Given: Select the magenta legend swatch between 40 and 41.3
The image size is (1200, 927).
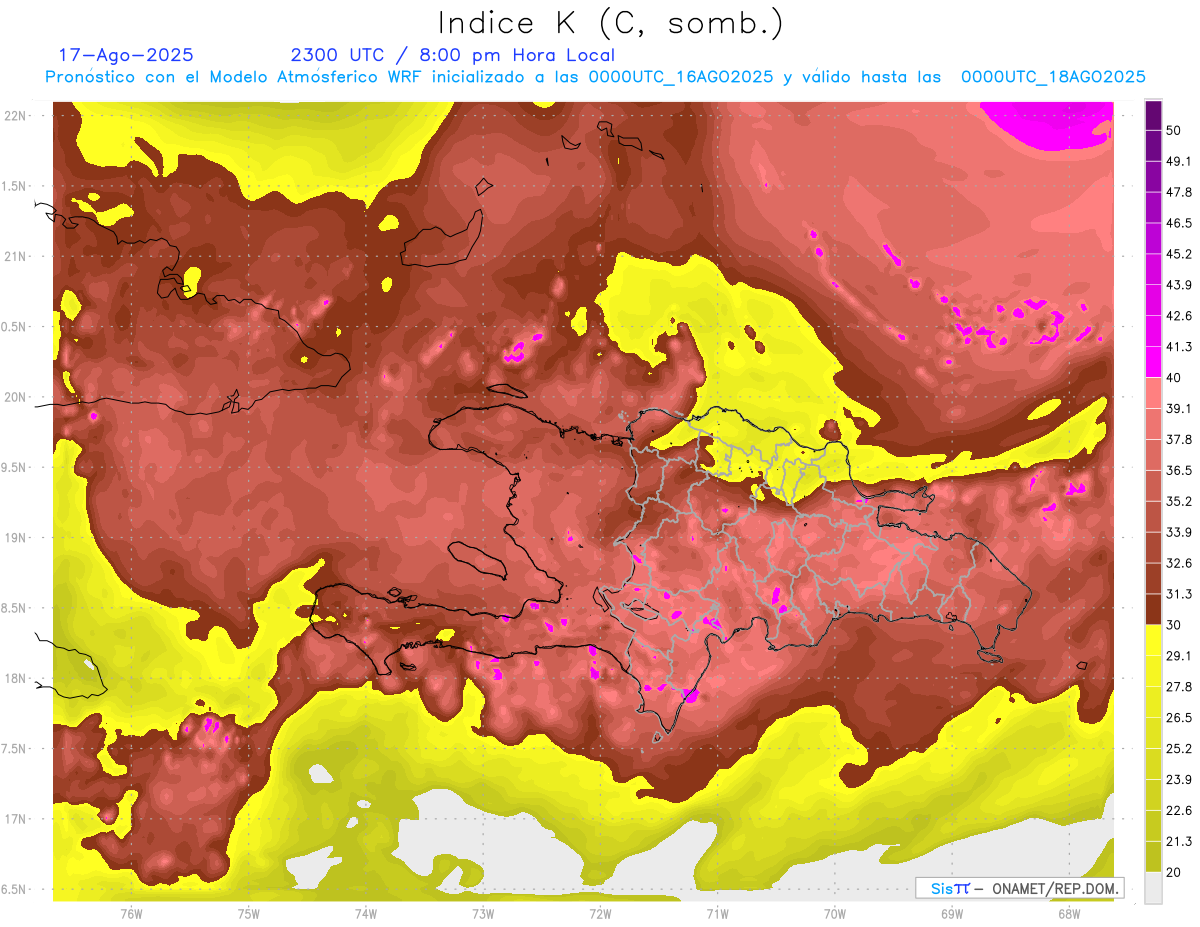Looking at the screenshot, I should (x=1154, y=362).
